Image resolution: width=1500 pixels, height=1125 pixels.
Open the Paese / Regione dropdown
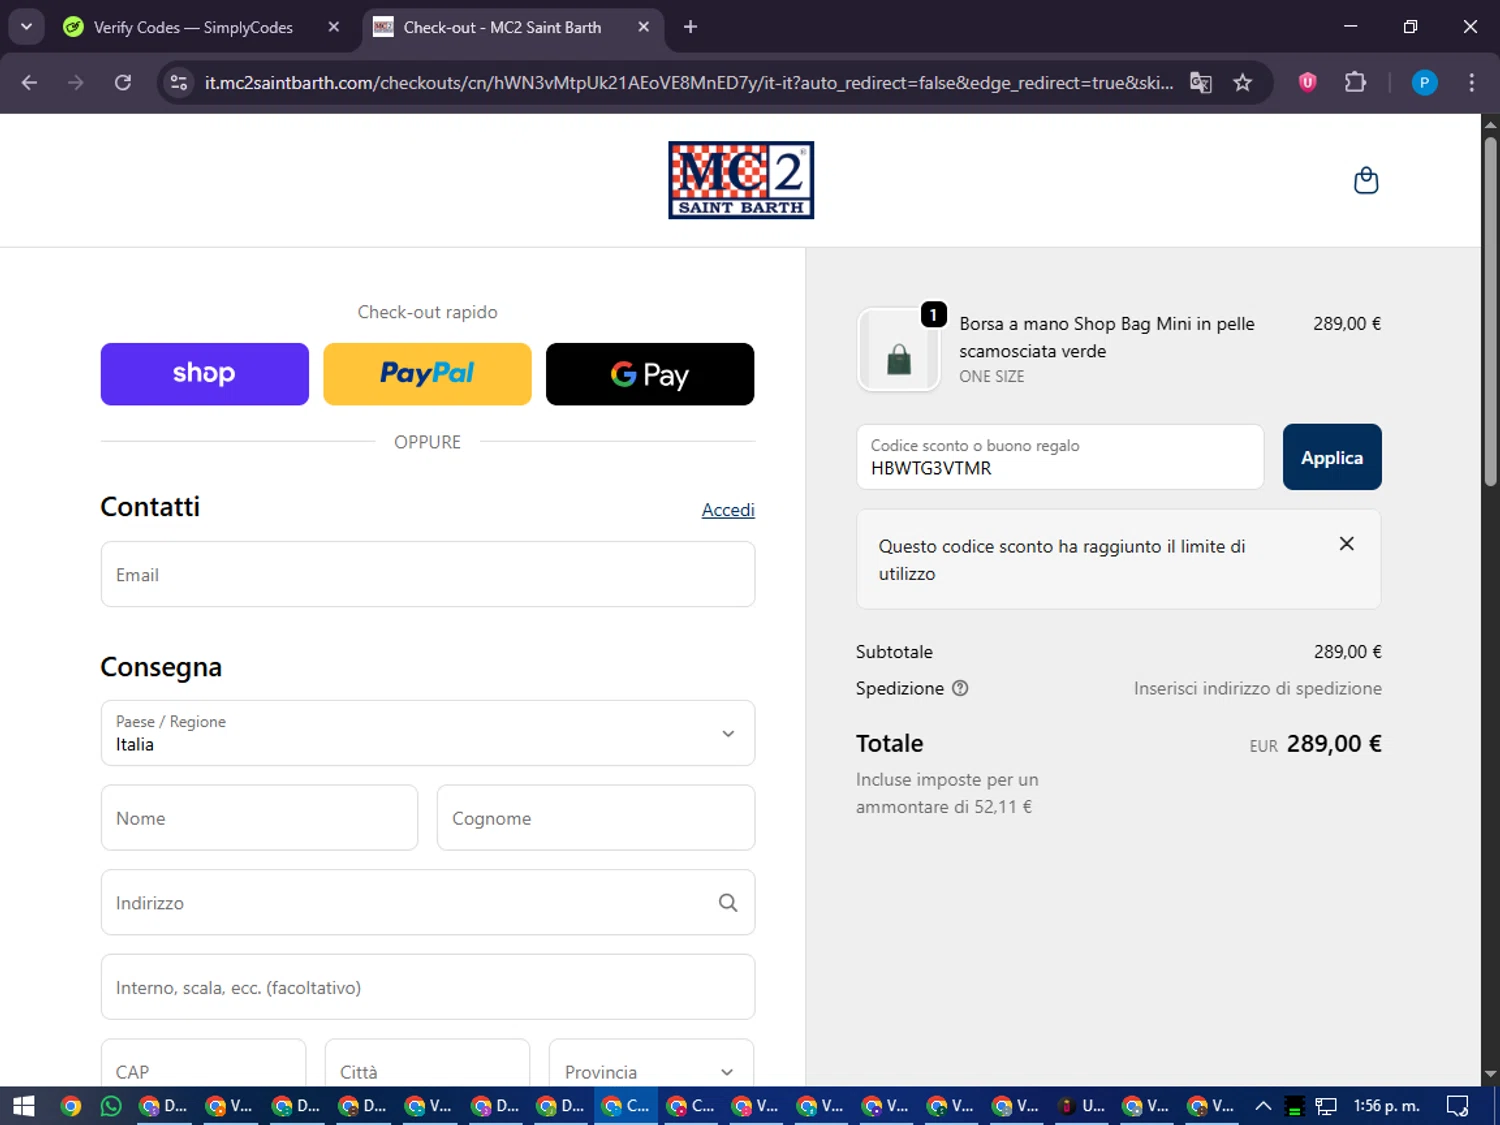tap(428, 733)
